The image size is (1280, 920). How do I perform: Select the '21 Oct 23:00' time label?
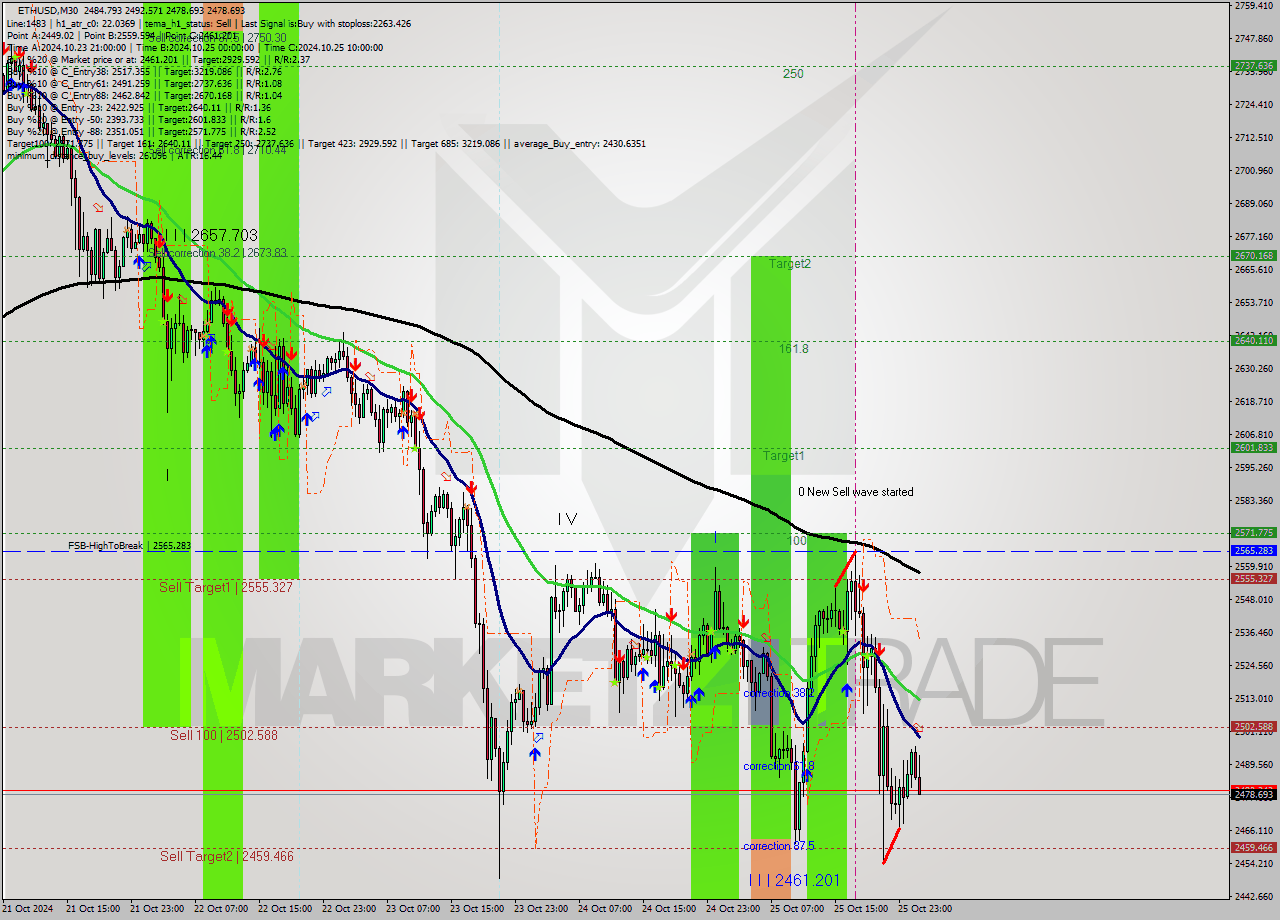click(x=158, y=909)
